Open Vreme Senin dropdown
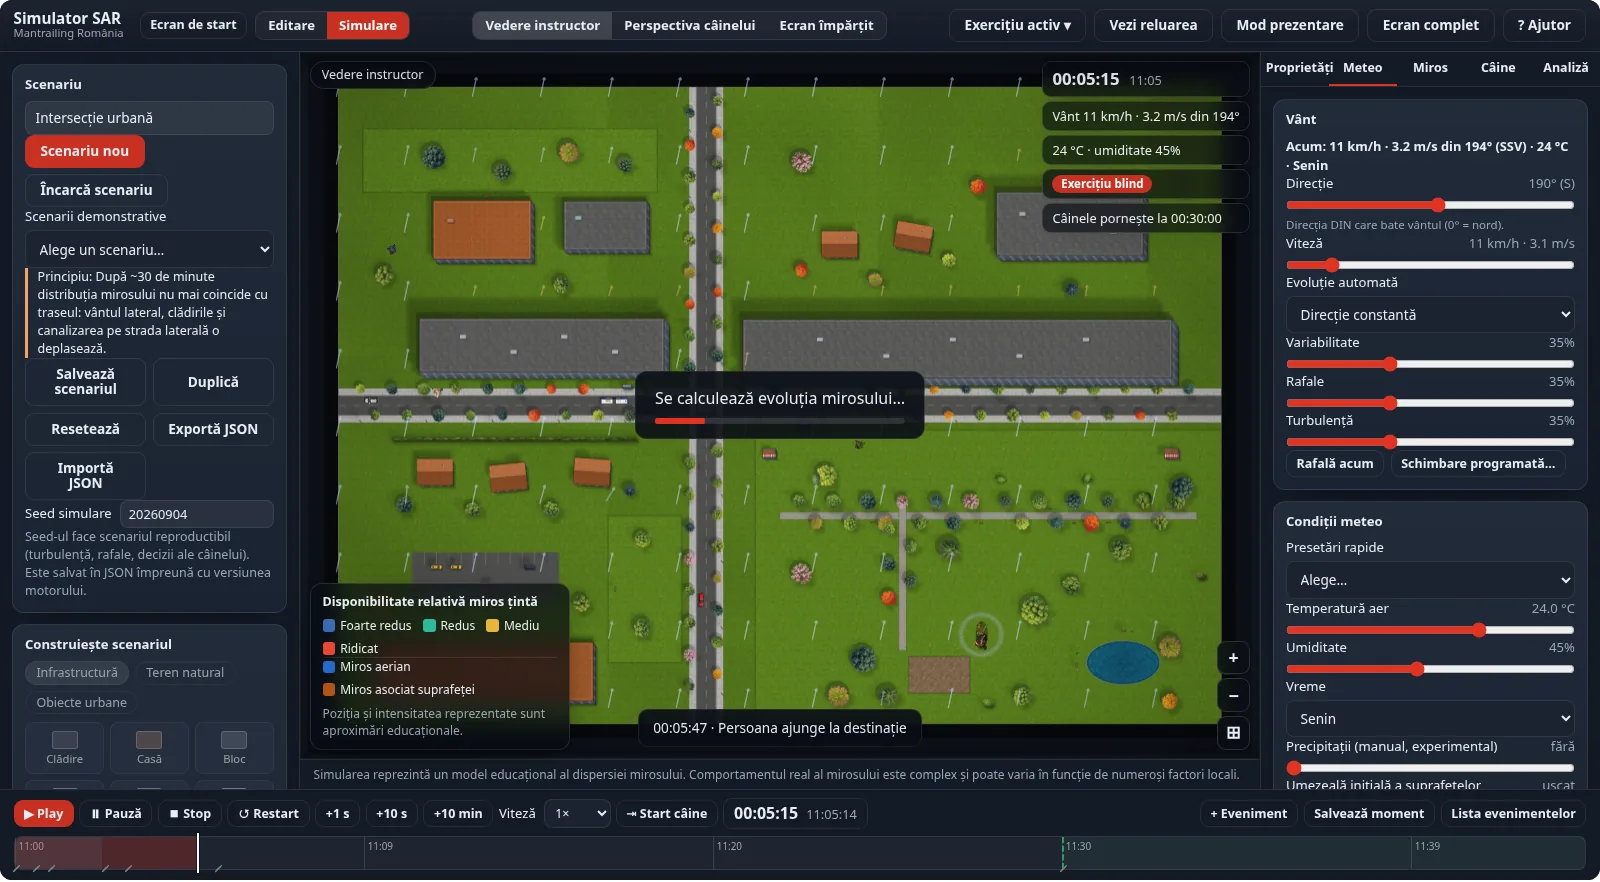This screenshot has height=882, width=1600. tap(1430, 719)
